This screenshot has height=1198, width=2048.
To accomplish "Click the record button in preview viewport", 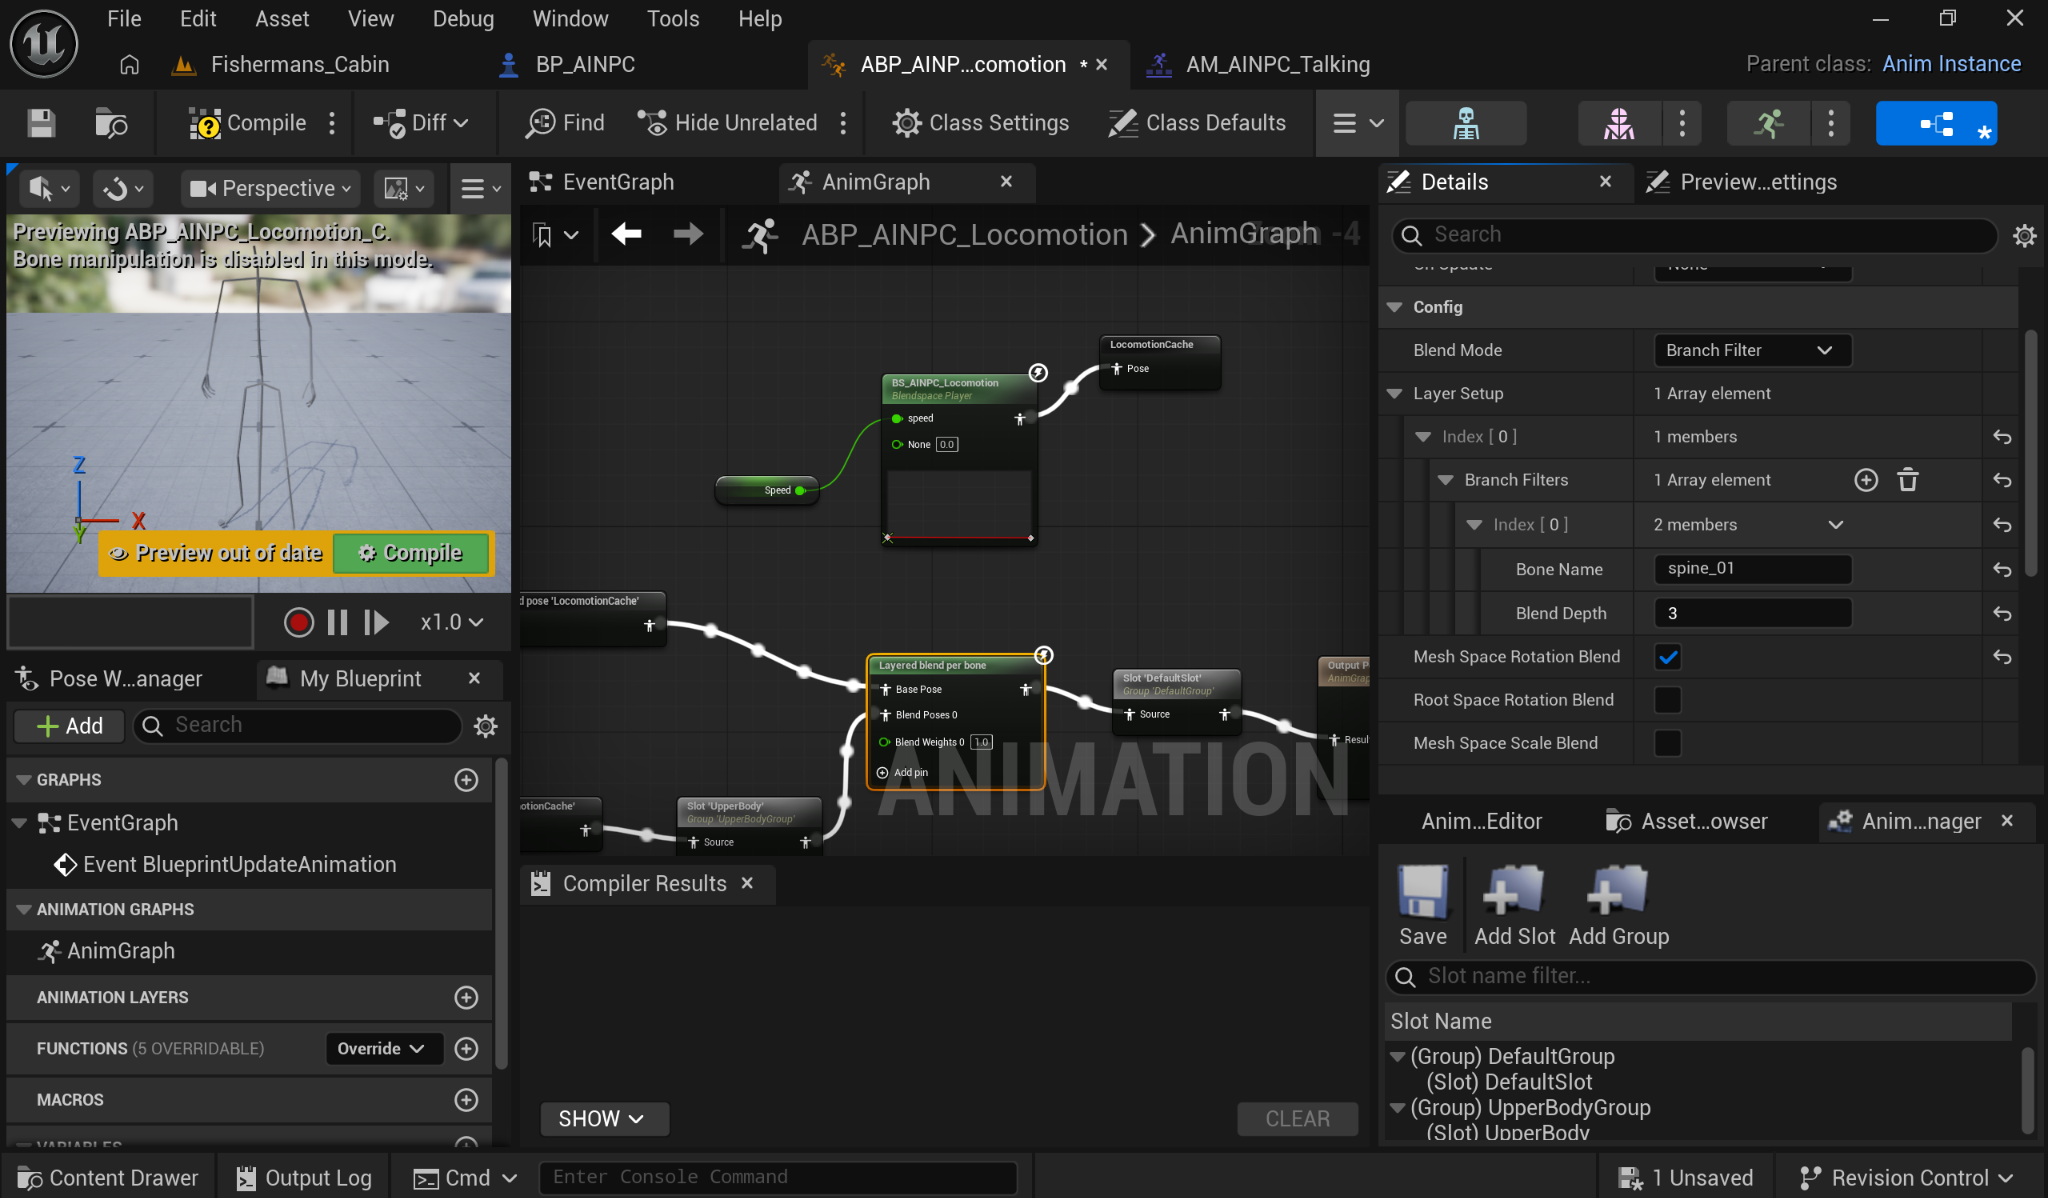I will click(x=298, y=622).
